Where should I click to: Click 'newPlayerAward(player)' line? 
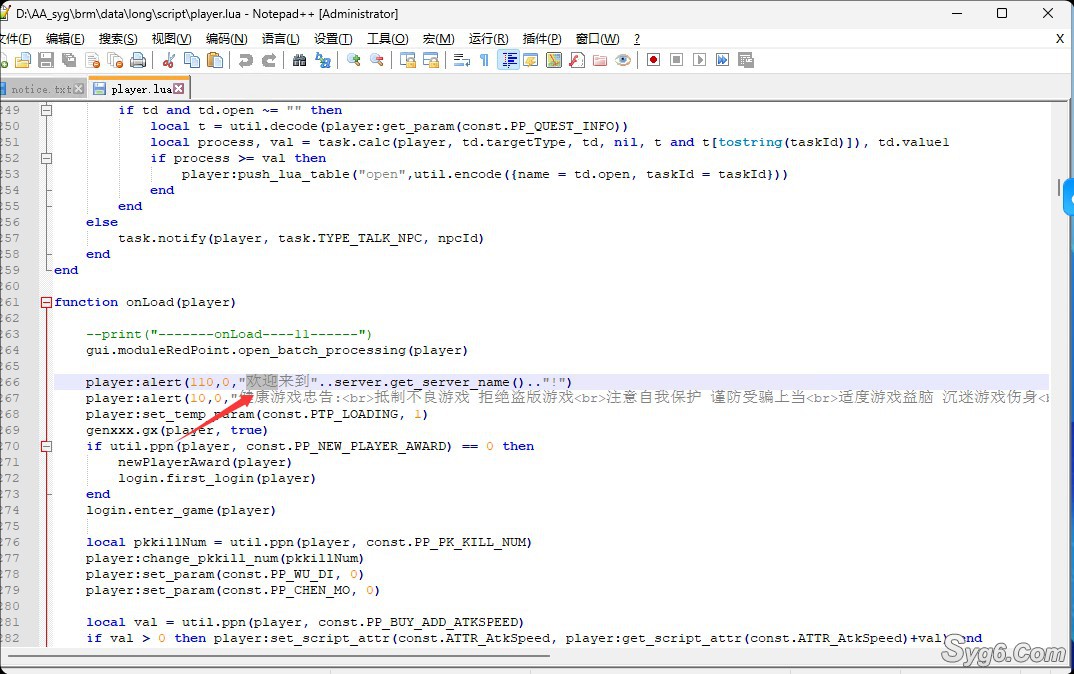coord(205,462)
